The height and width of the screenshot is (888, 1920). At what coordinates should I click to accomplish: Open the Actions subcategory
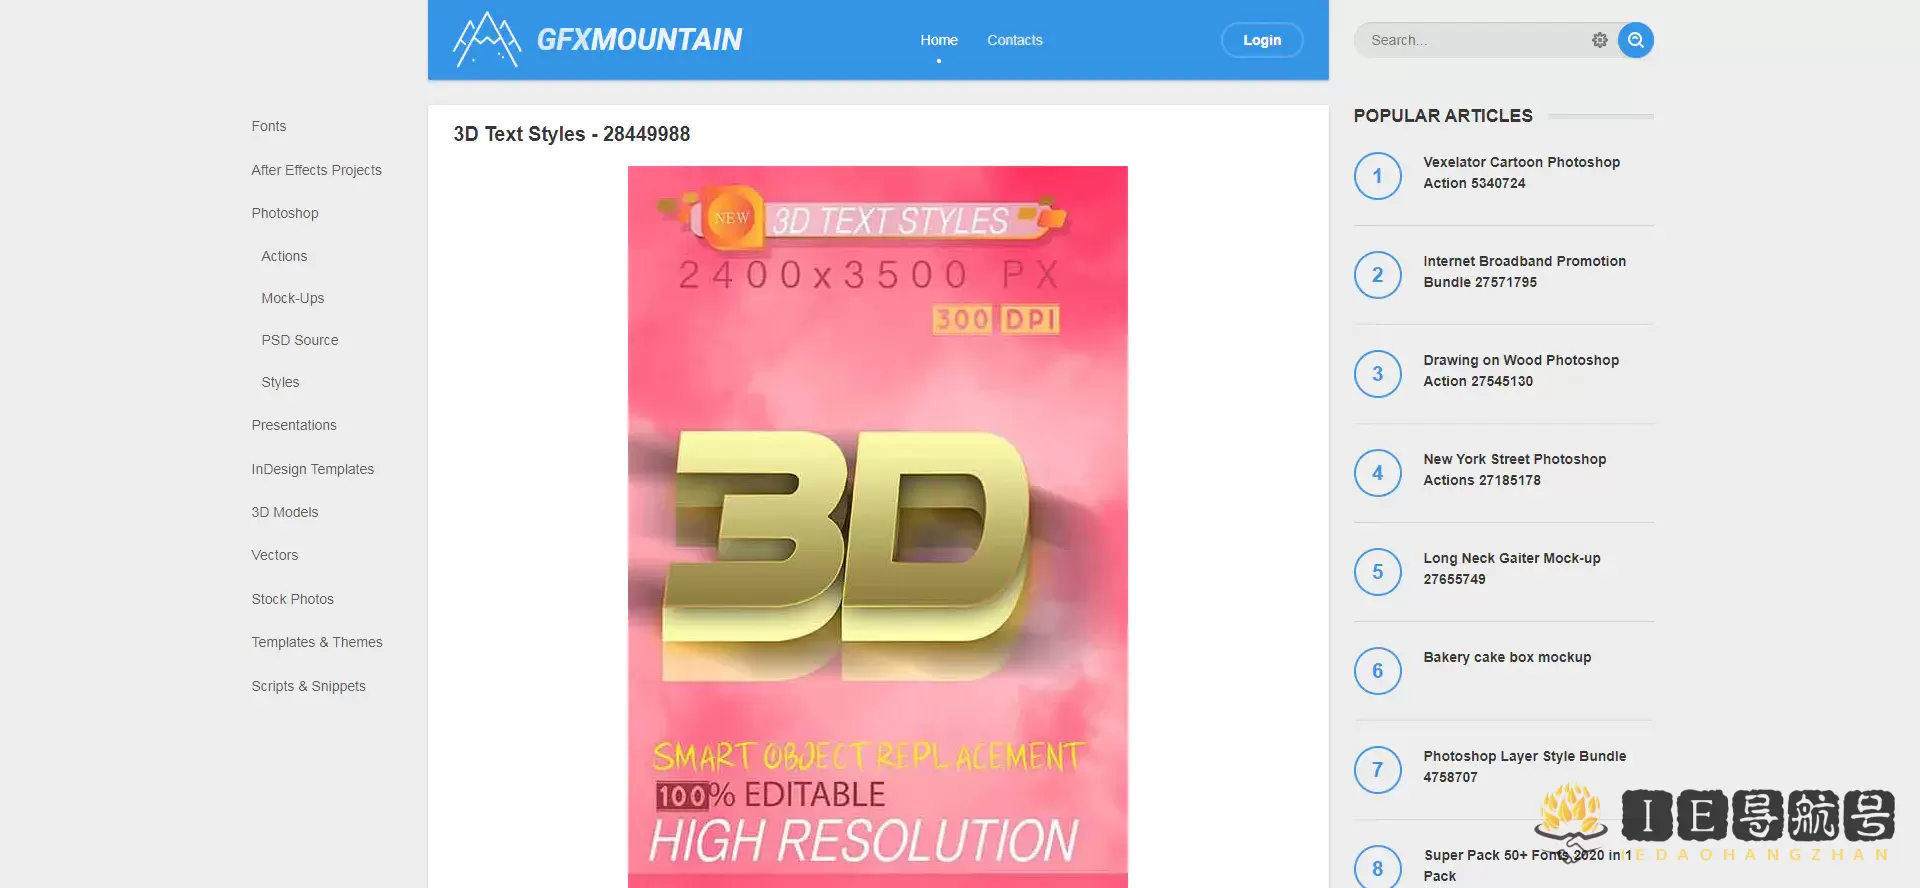coord(284,256)
